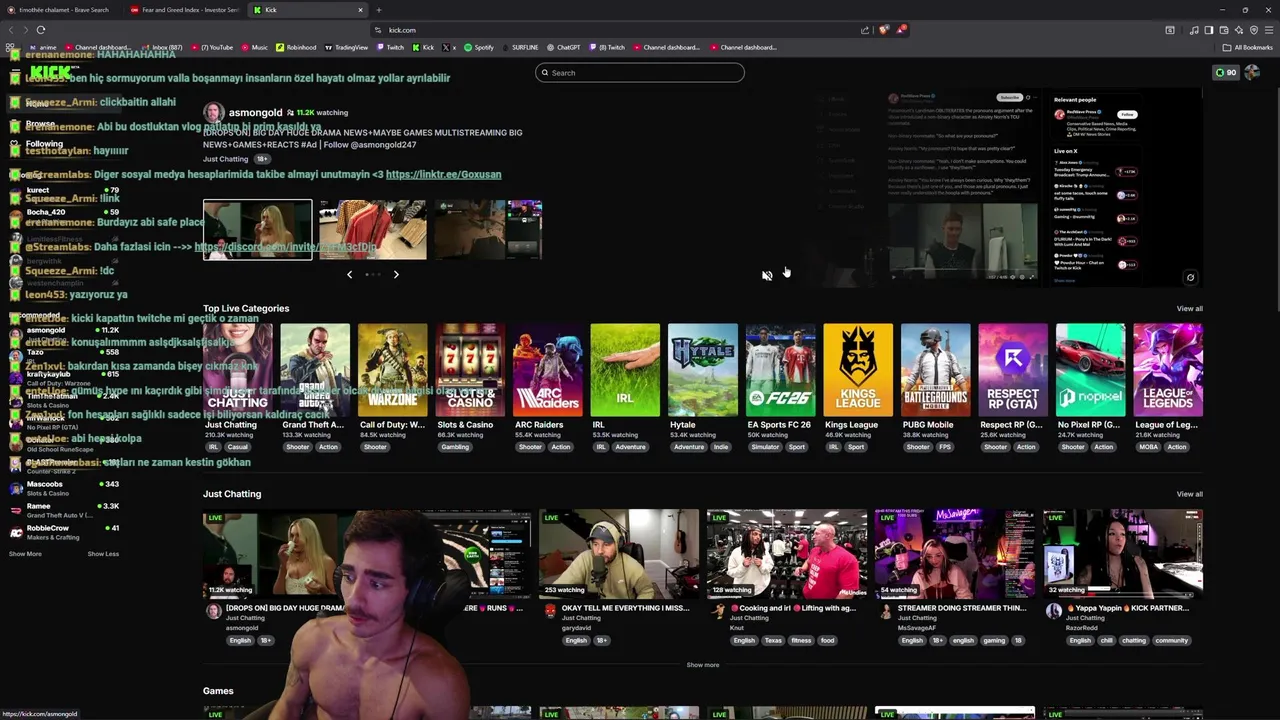The image size is (1280, 720).
Task: Click the FPS tag under PUBG Mobile
Action: click(x=945, y=447)
